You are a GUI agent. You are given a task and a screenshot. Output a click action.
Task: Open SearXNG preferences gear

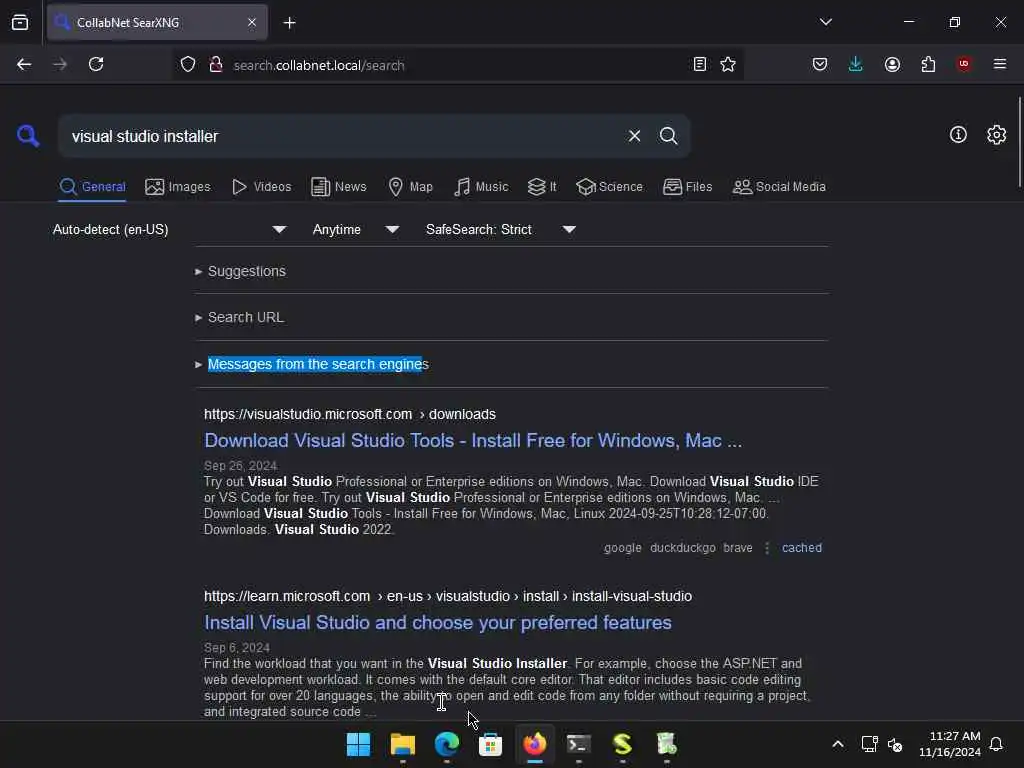point(996,135)
